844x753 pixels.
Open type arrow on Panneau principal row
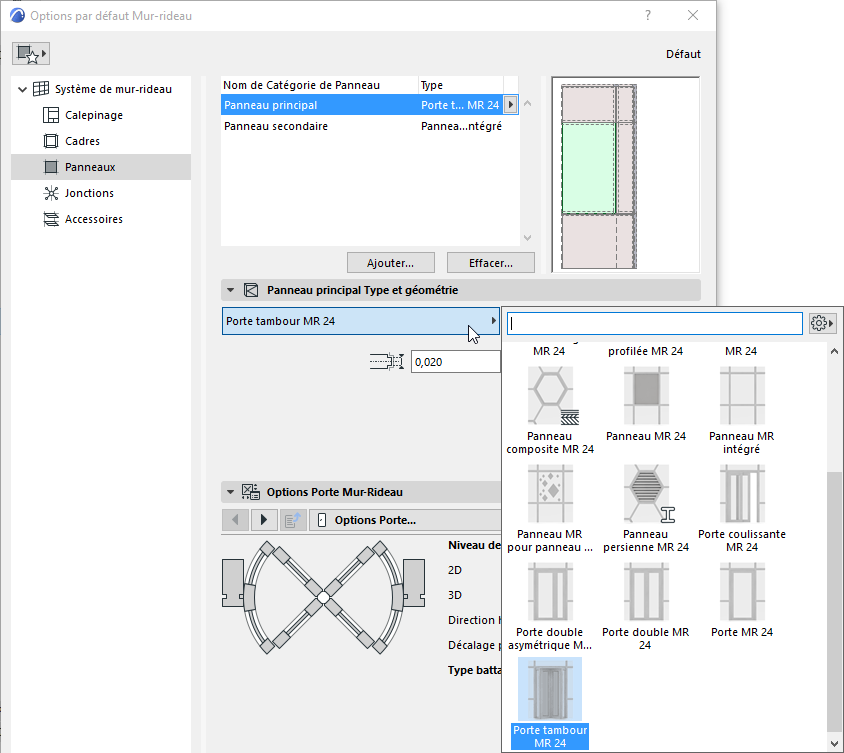click(x=510, y=105)
